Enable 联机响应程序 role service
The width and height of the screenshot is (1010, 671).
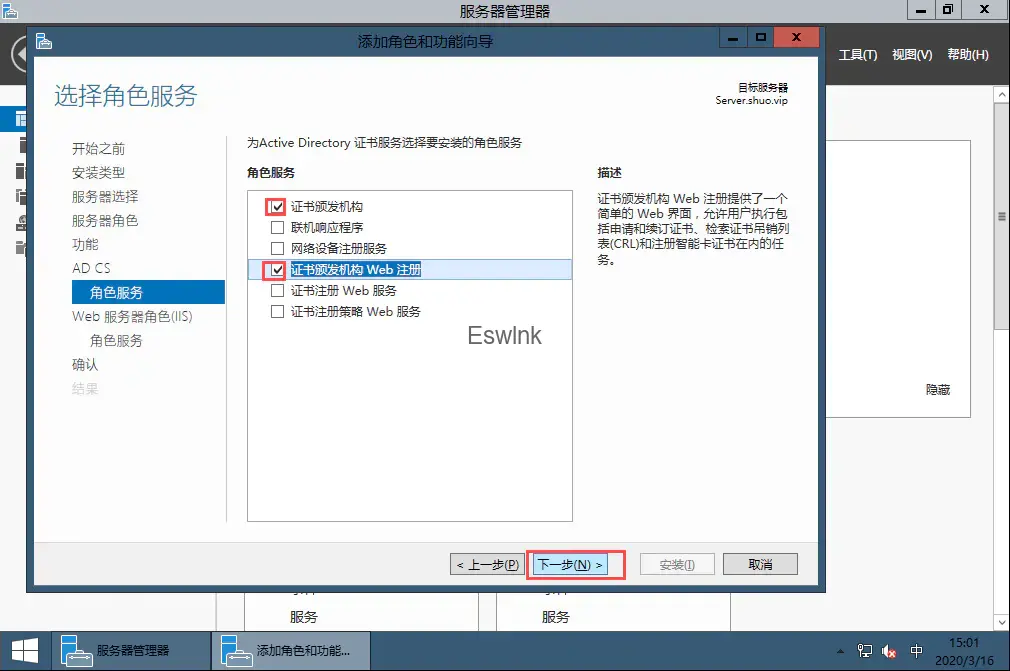coord(277,228)
